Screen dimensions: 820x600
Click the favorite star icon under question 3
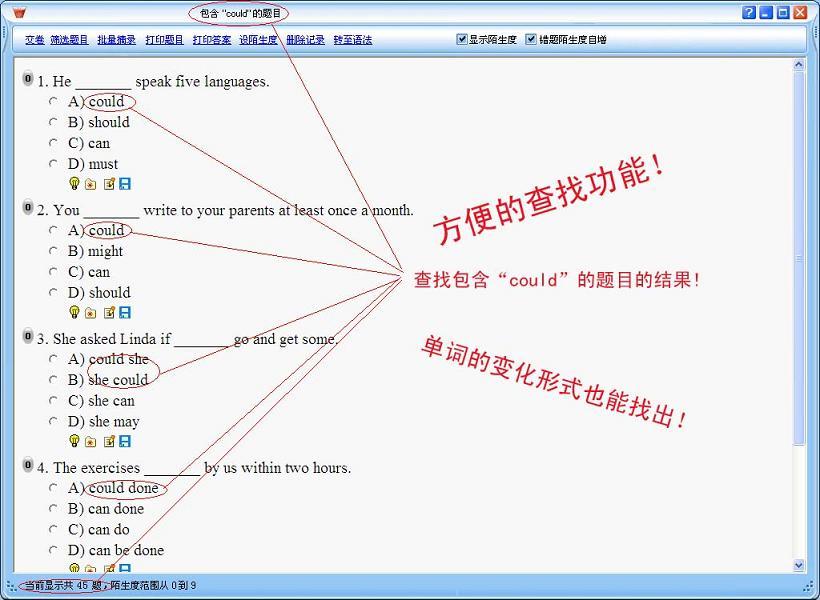91,441
